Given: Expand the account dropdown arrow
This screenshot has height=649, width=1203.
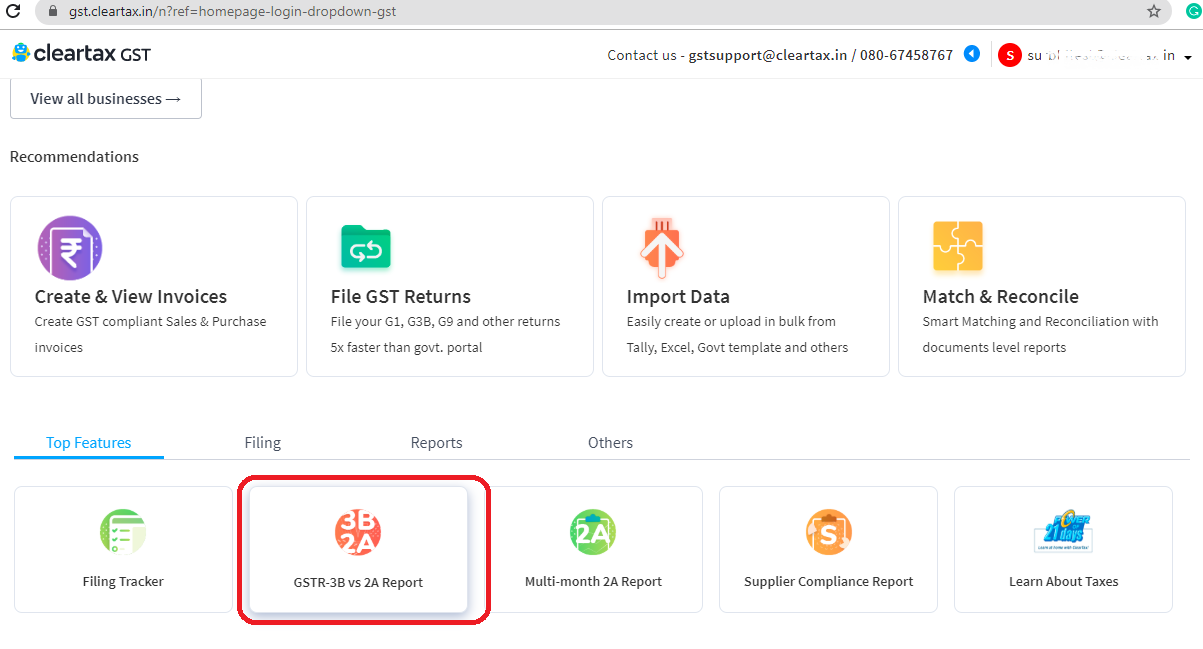Looking at the screenshot, I should click(1188, 57).
